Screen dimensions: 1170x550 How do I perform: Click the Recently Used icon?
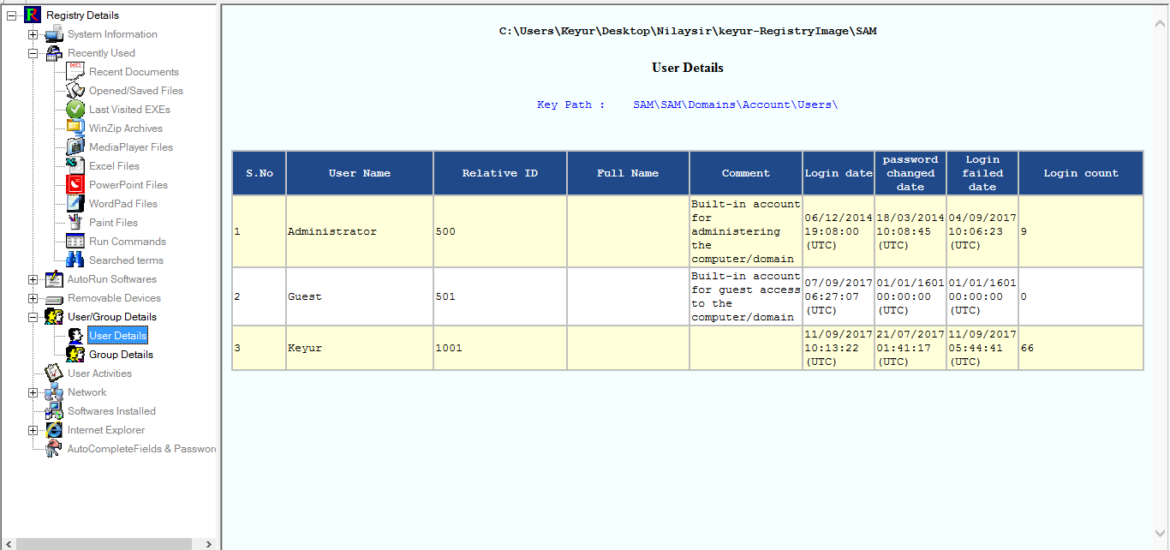[54, 53]
